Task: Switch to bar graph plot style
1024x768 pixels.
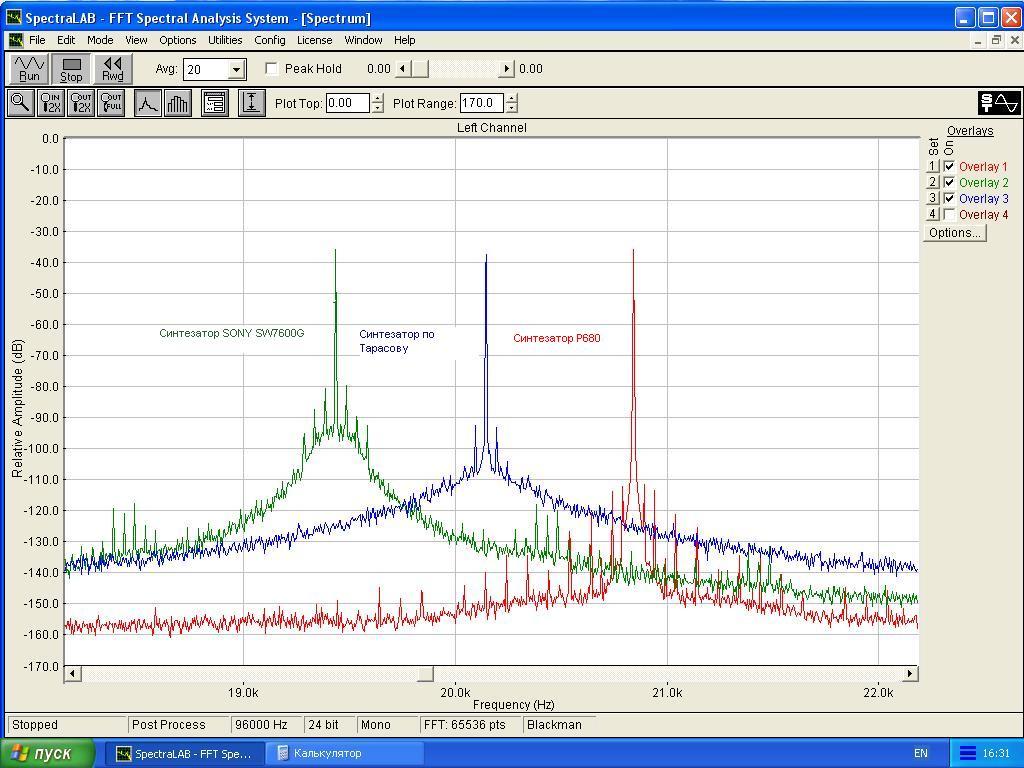Action: tap(178, 103)
